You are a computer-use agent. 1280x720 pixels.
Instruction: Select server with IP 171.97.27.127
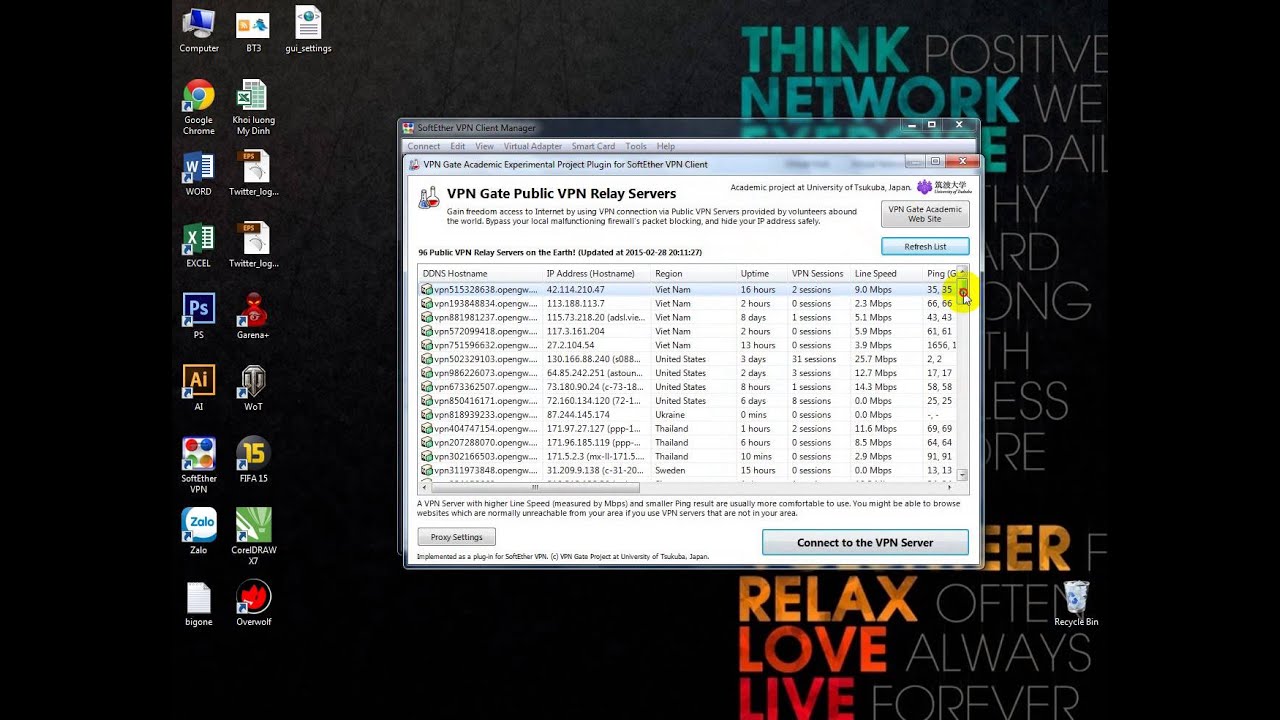[687, 429]
